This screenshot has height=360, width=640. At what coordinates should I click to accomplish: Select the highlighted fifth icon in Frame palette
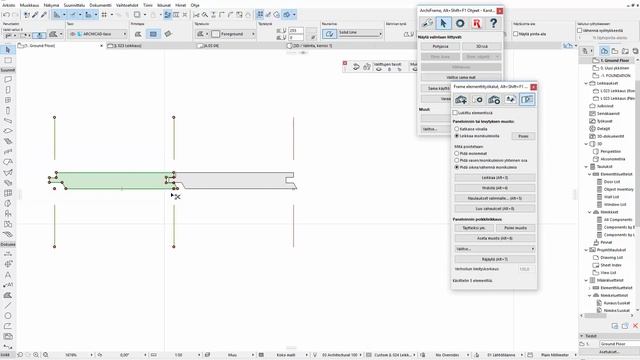[x=527, y=100]
